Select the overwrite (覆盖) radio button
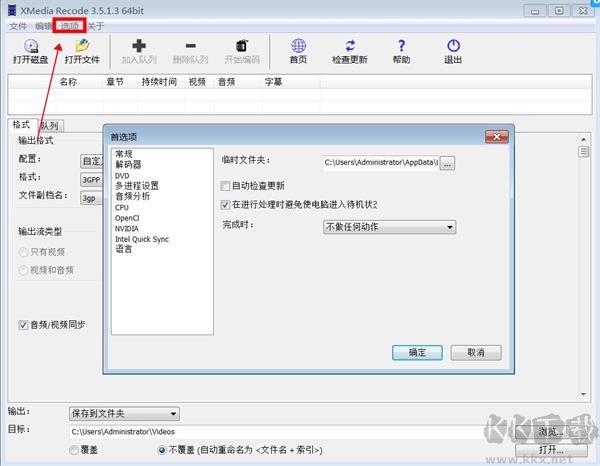This screenshot has width=600, height=466. [74, 450]
